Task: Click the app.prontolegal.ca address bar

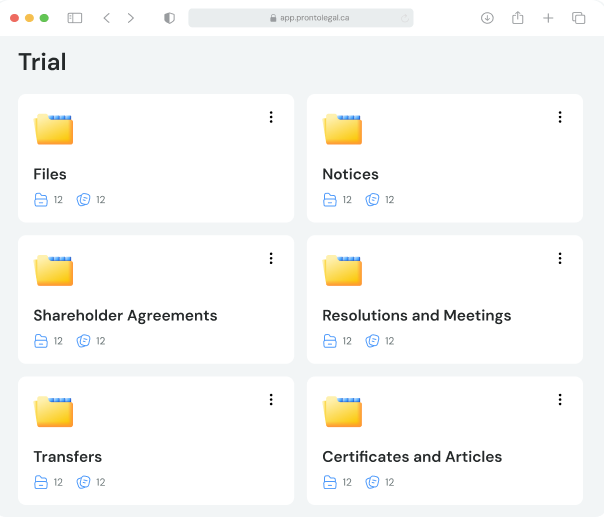Action: (x=301, y=18)
